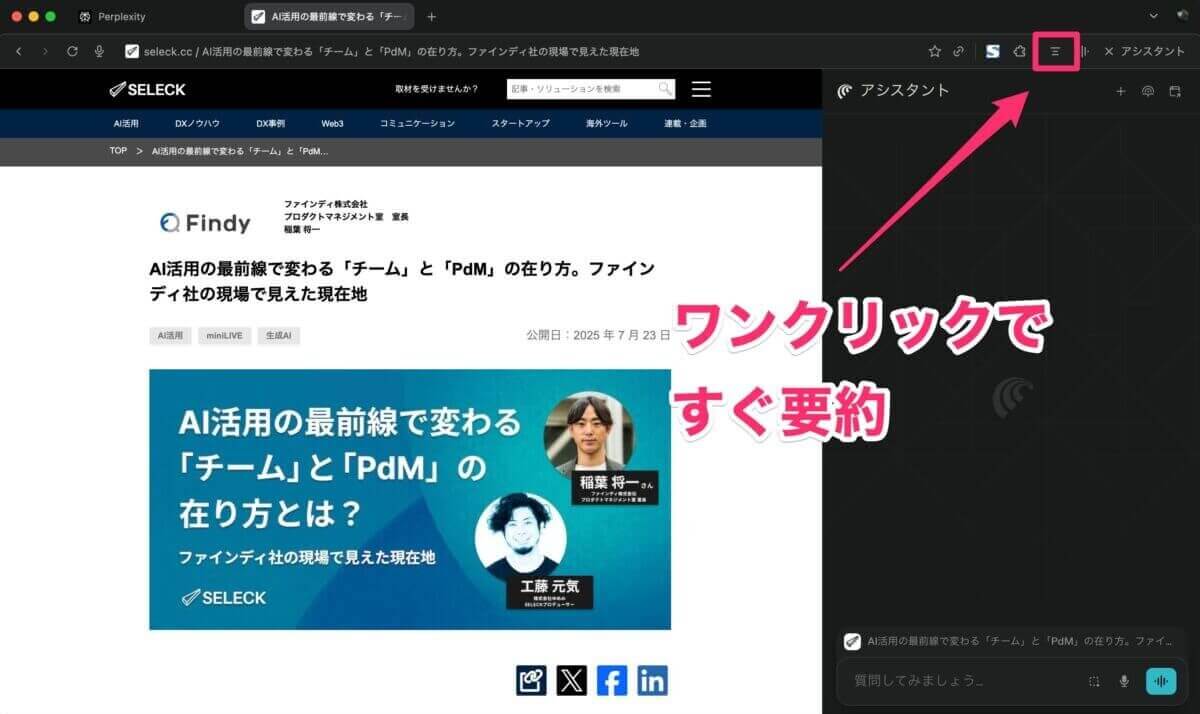1200x714 pixels.
Task: Click the attached page chip above the question box
Action: click(x=1011, y=641)
